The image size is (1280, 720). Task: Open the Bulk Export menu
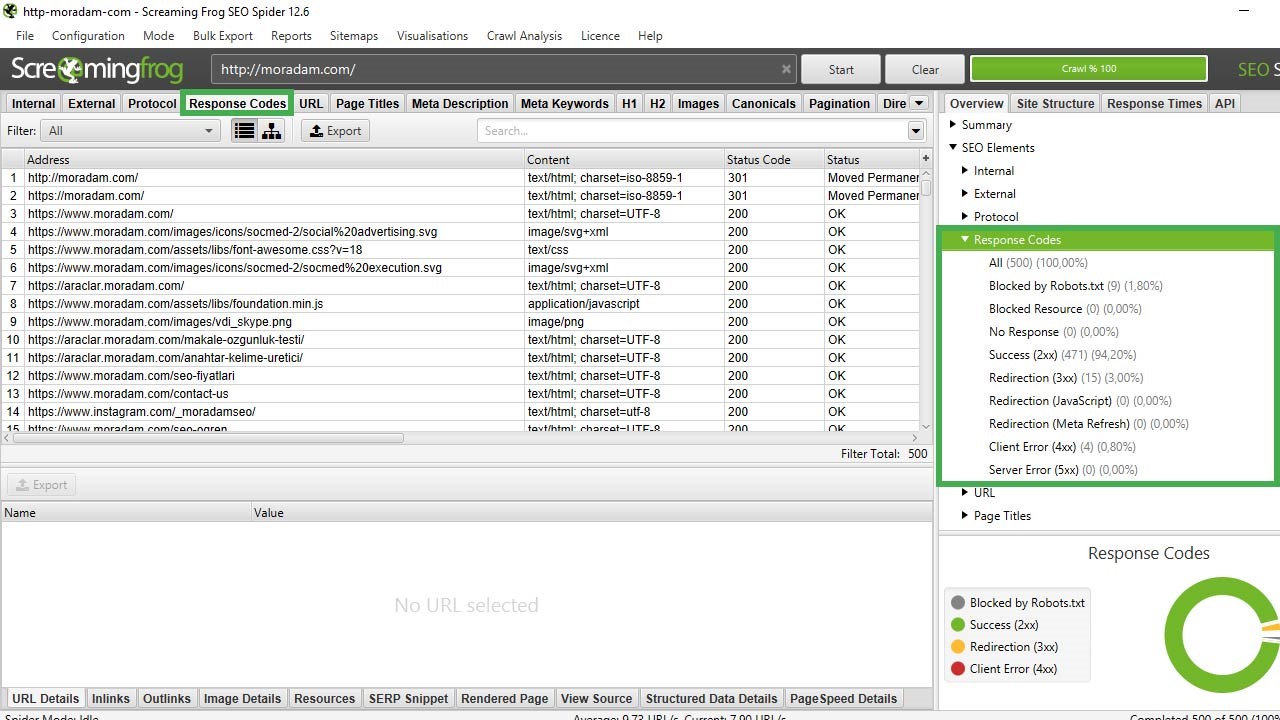[223, 36]
